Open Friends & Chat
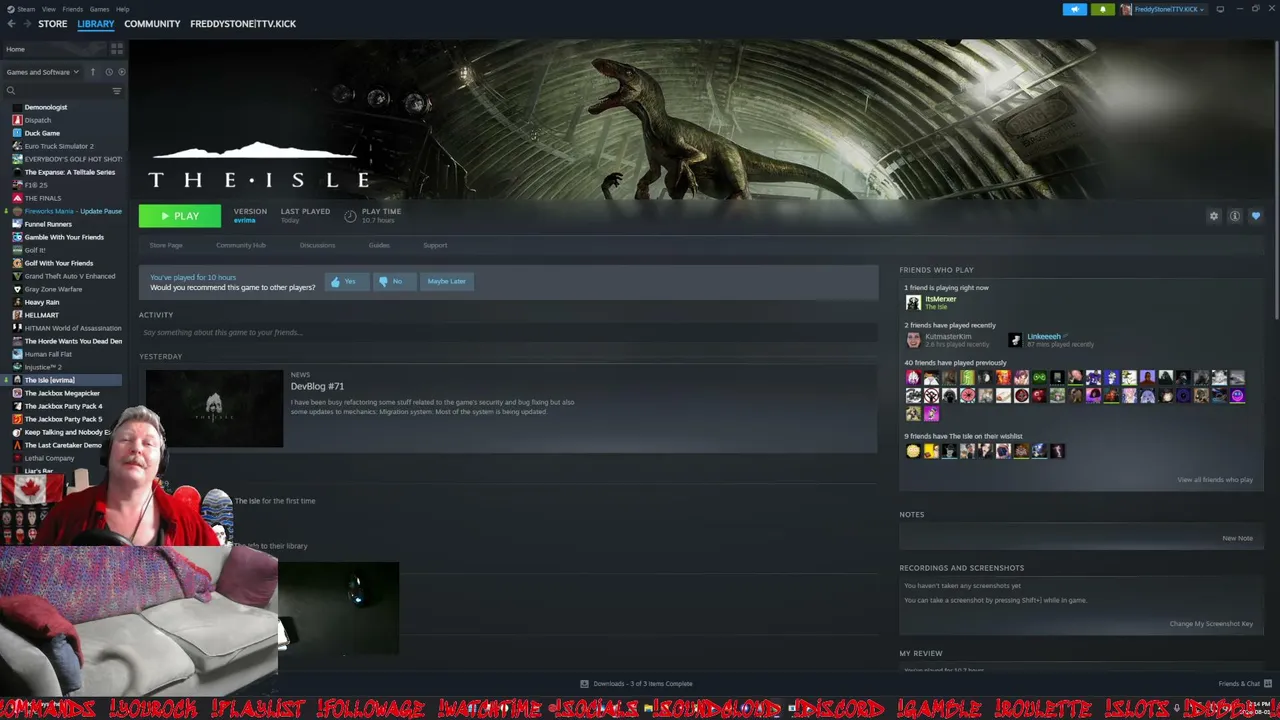The image size is (1280, 720). [1245, 684]
